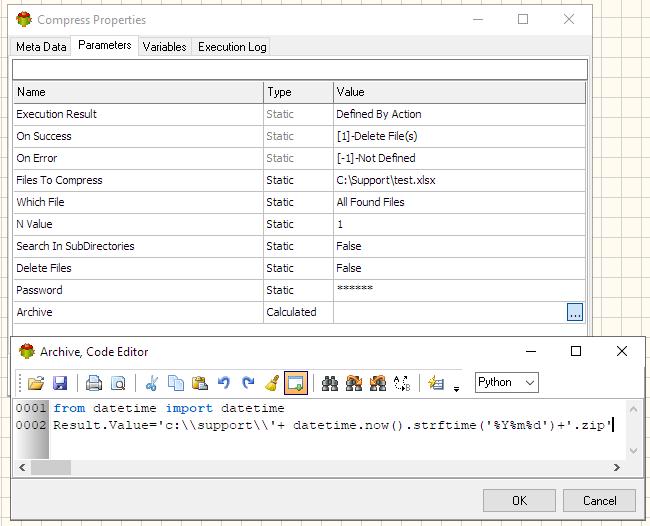The height and width of the screenshot is (526, 650).
Task: Click the Which File parameter name
Action: coord(40,202)
